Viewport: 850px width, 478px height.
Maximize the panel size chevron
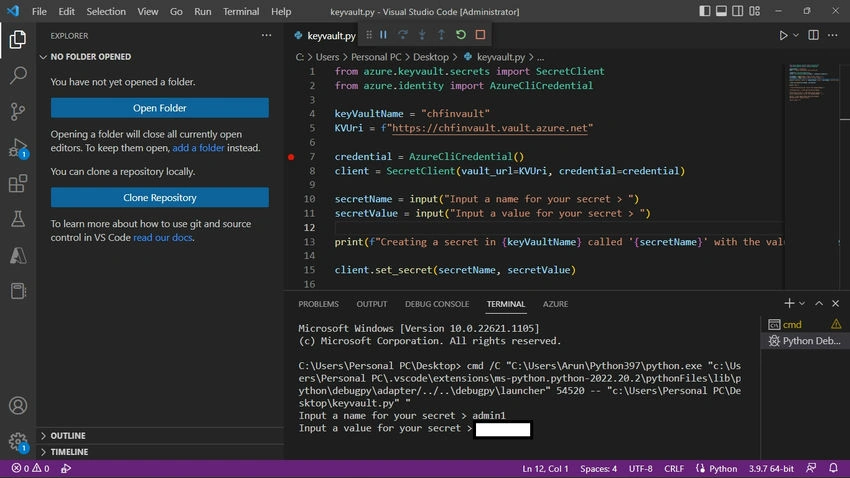tap(819, 303)
